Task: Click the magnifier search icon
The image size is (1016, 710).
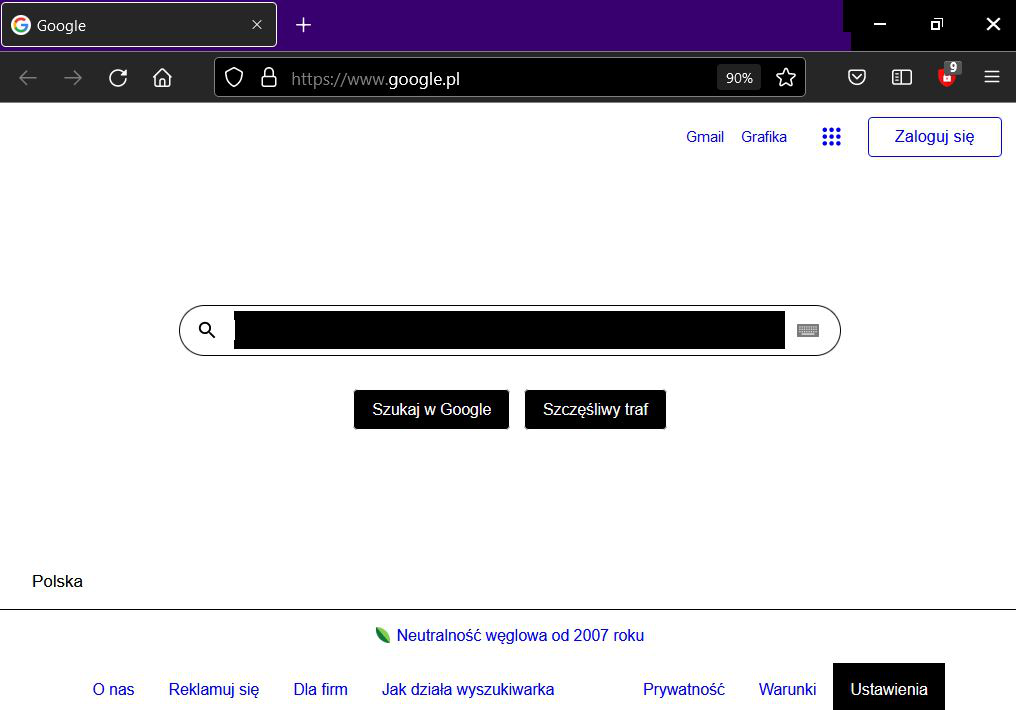Action: click(207, 330)
